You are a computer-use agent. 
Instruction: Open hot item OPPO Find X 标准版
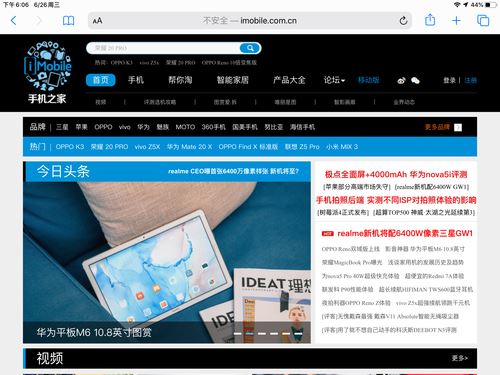click(x=248, y=147)
